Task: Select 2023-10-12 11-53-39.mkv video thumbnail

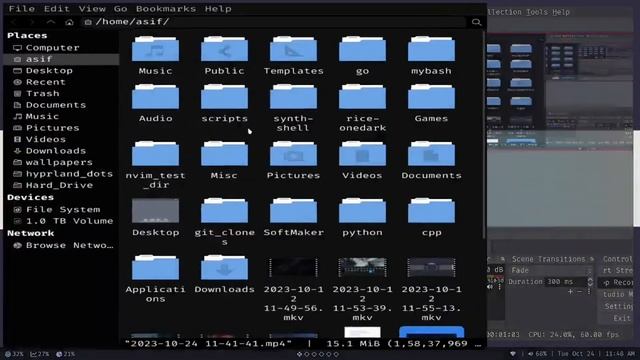Action: 362,267
